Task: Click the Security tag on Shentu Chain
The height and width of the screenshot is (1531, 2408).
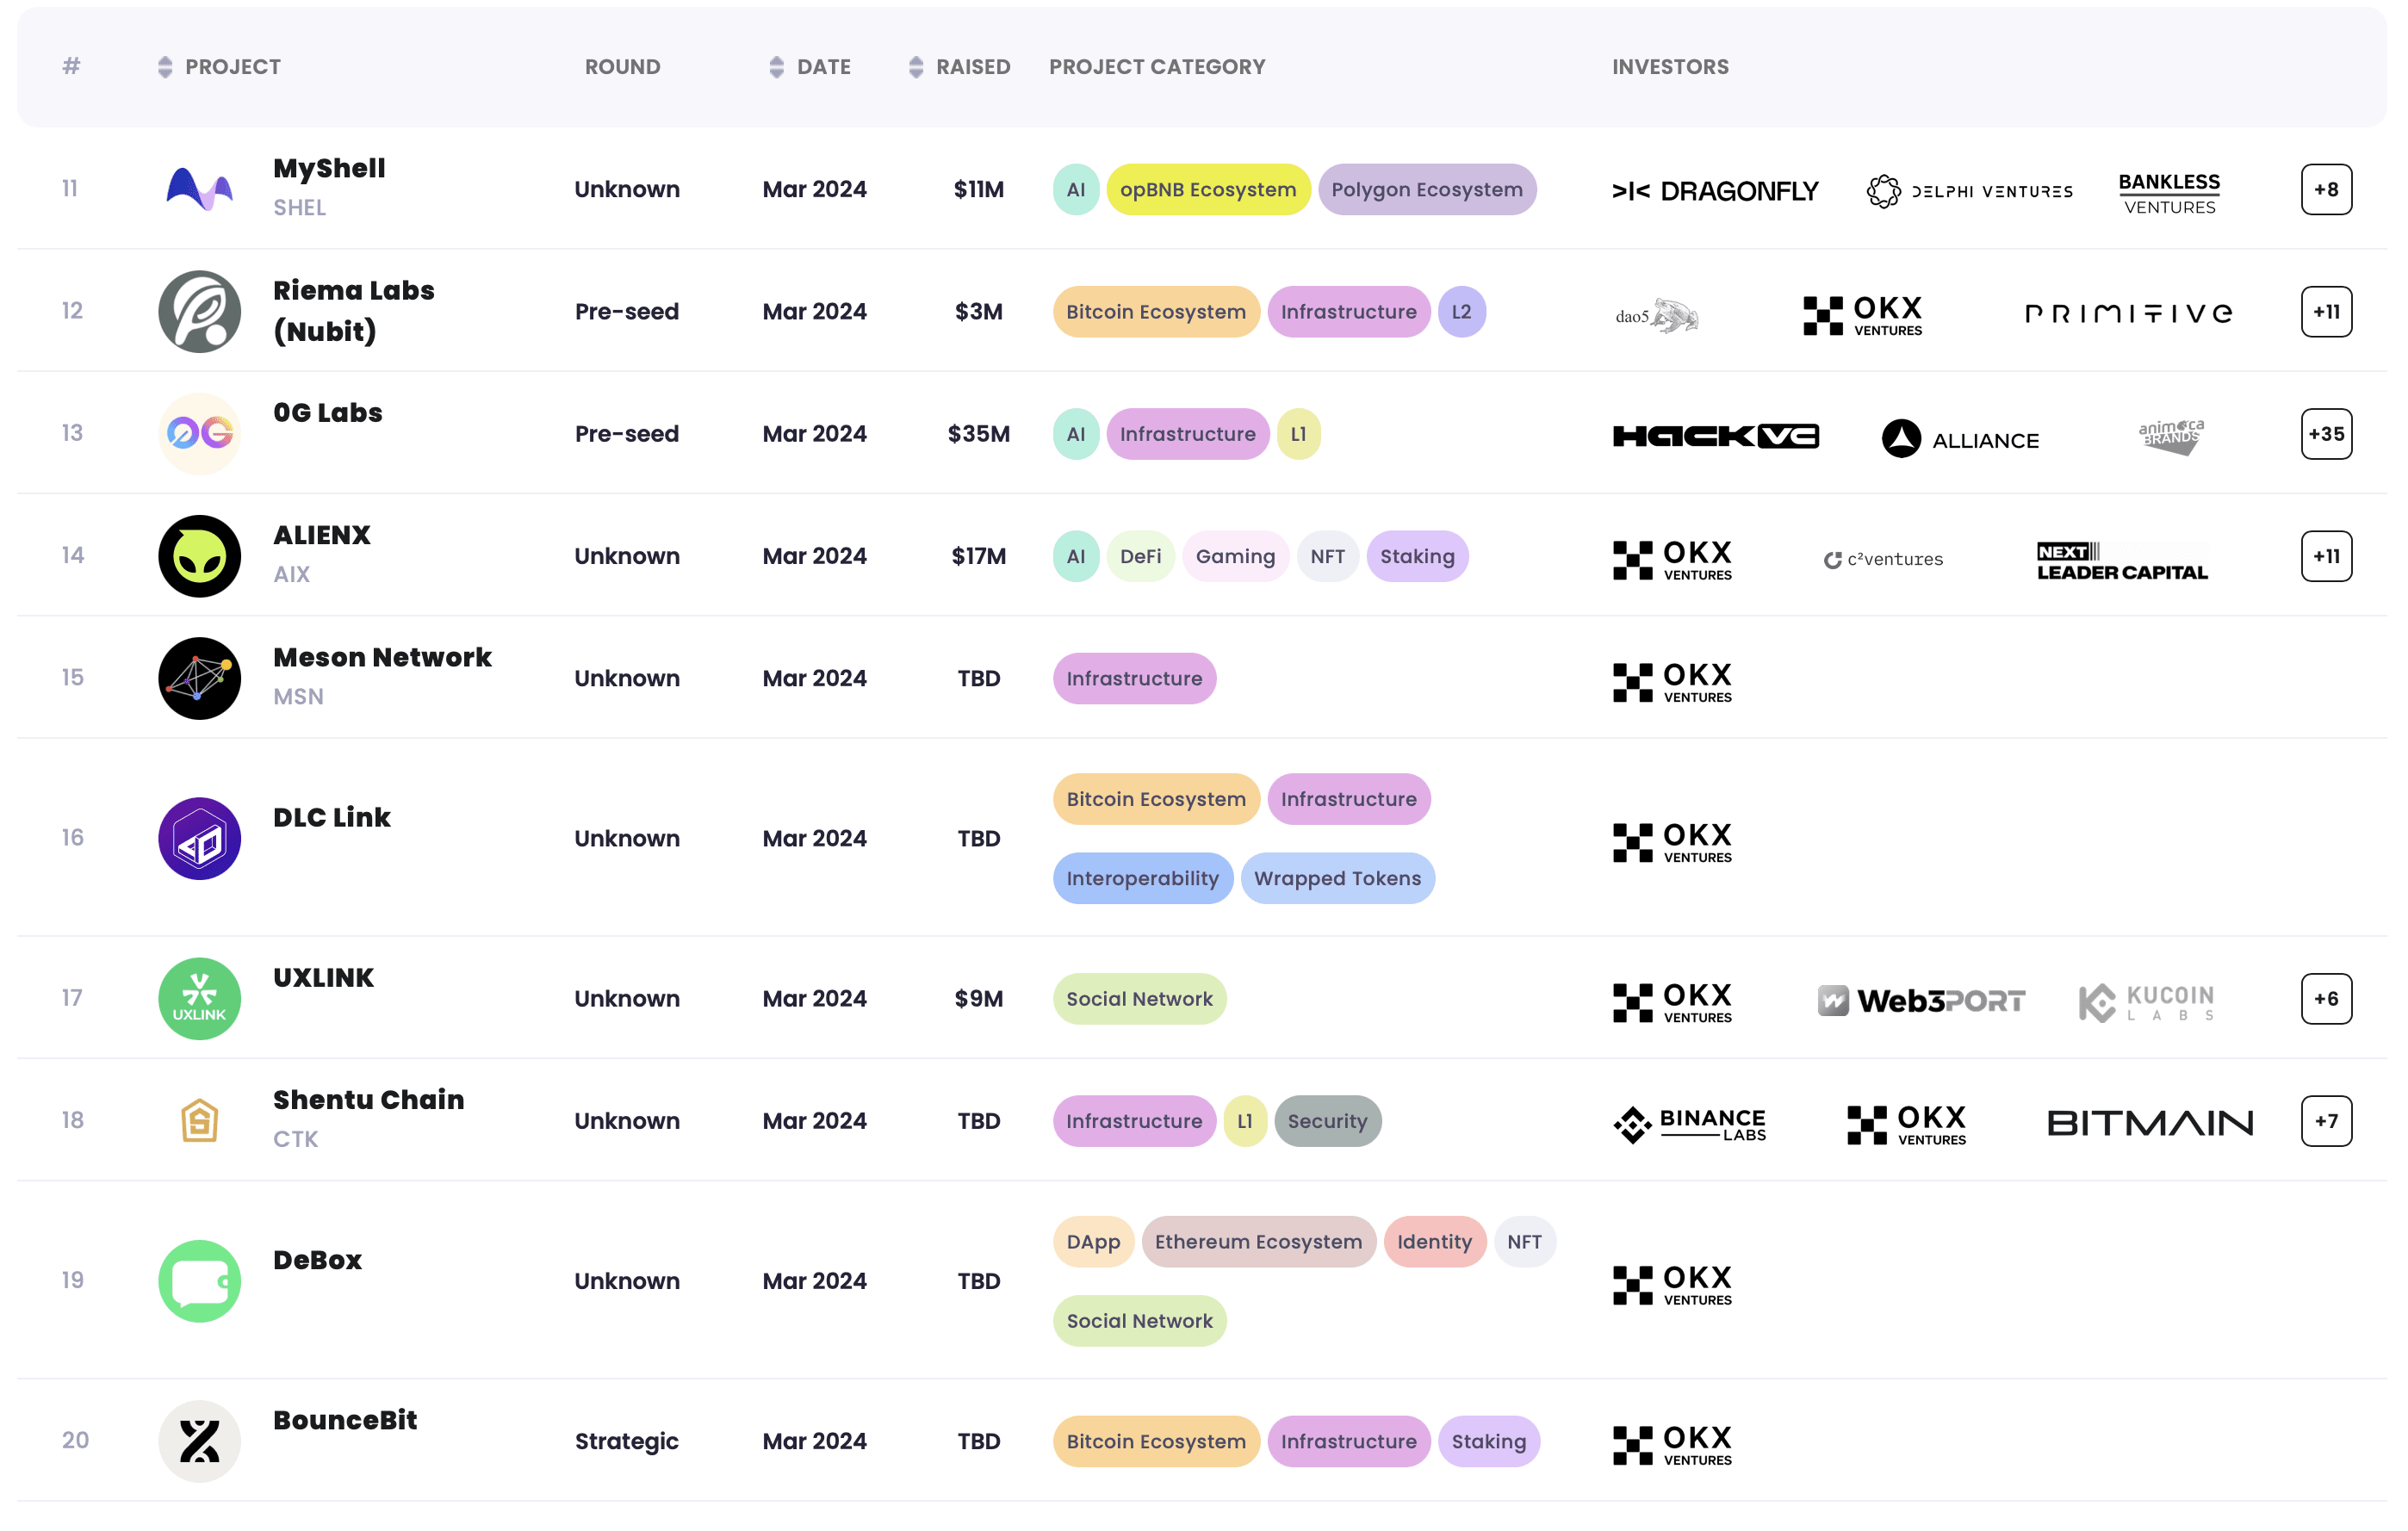Action: click(1326, 1121)
